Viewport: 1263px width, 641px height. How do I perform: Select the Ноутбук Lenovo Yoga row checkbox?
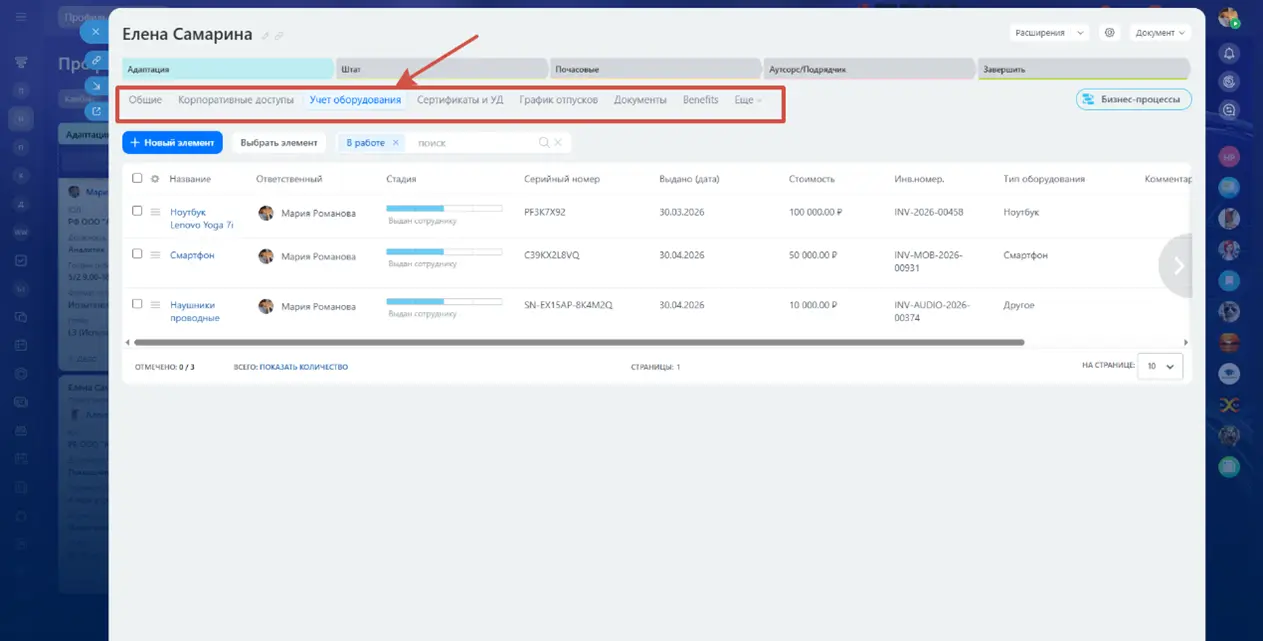coord(137,211)
